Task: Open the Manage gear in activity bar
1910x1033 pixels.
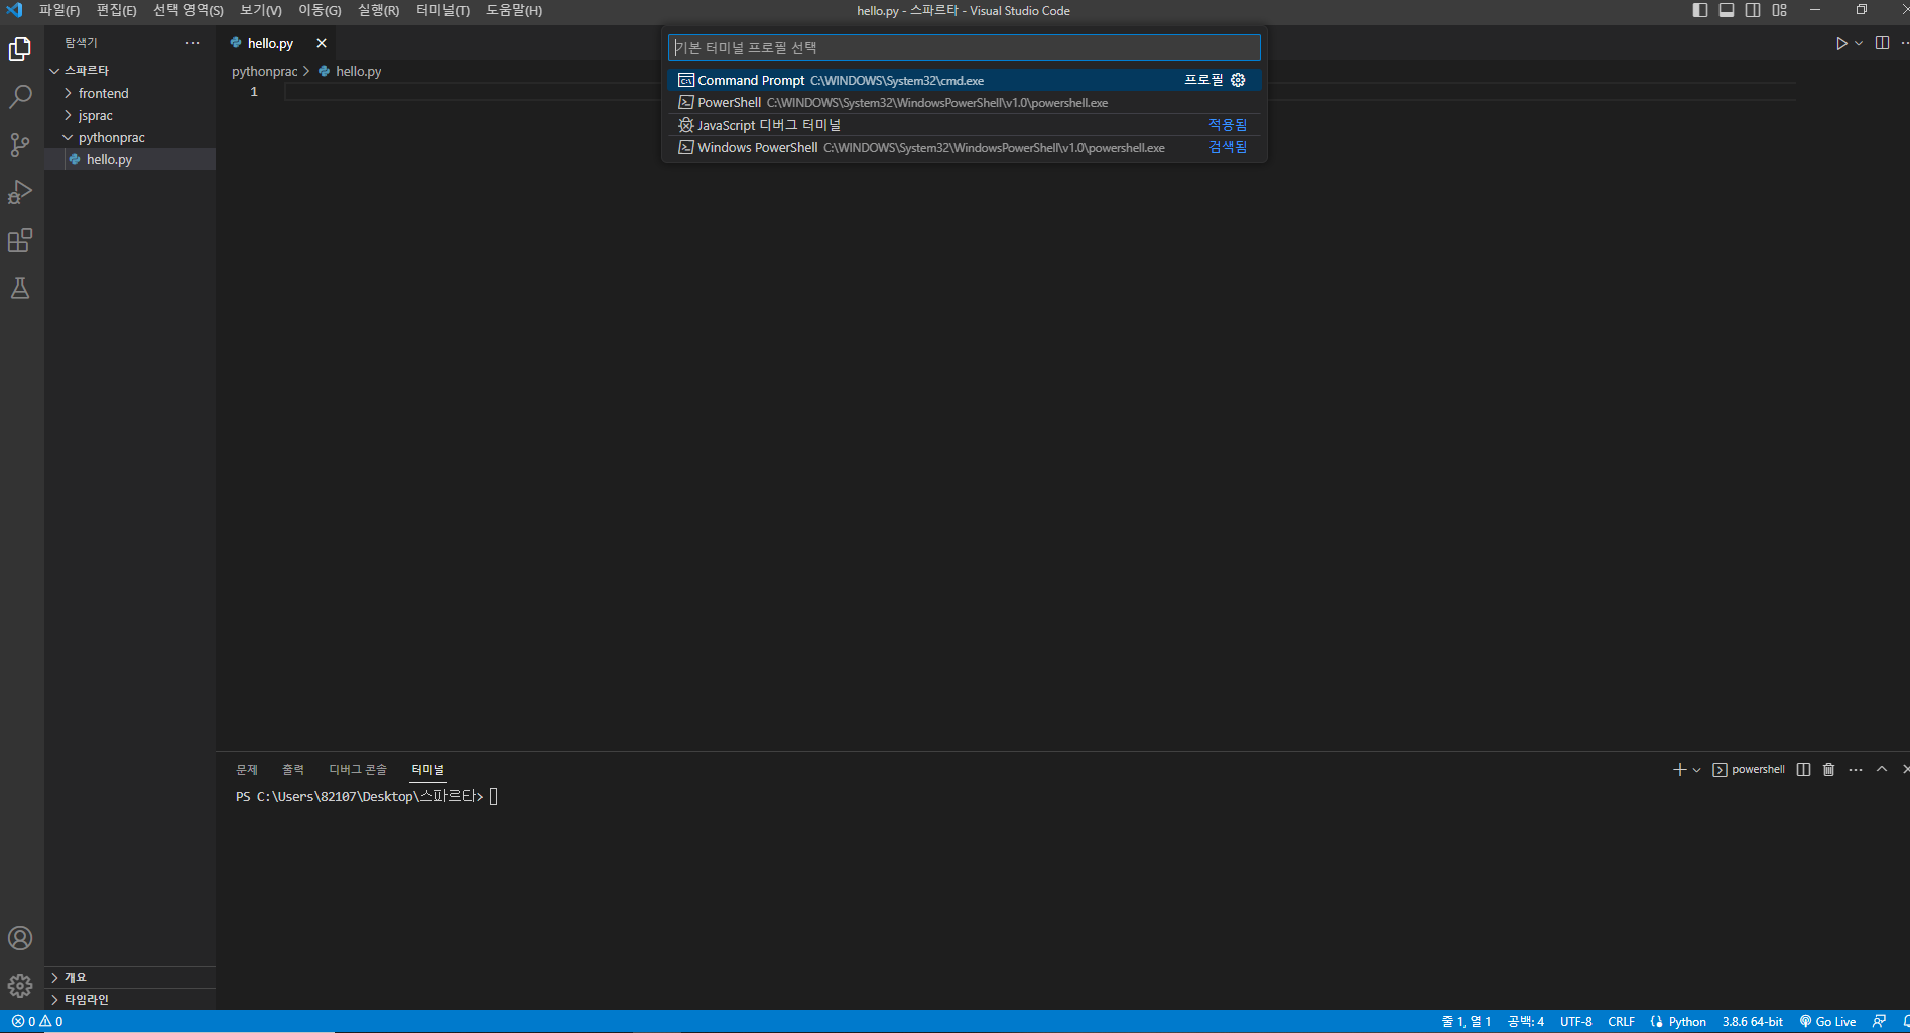Action: 20,986
